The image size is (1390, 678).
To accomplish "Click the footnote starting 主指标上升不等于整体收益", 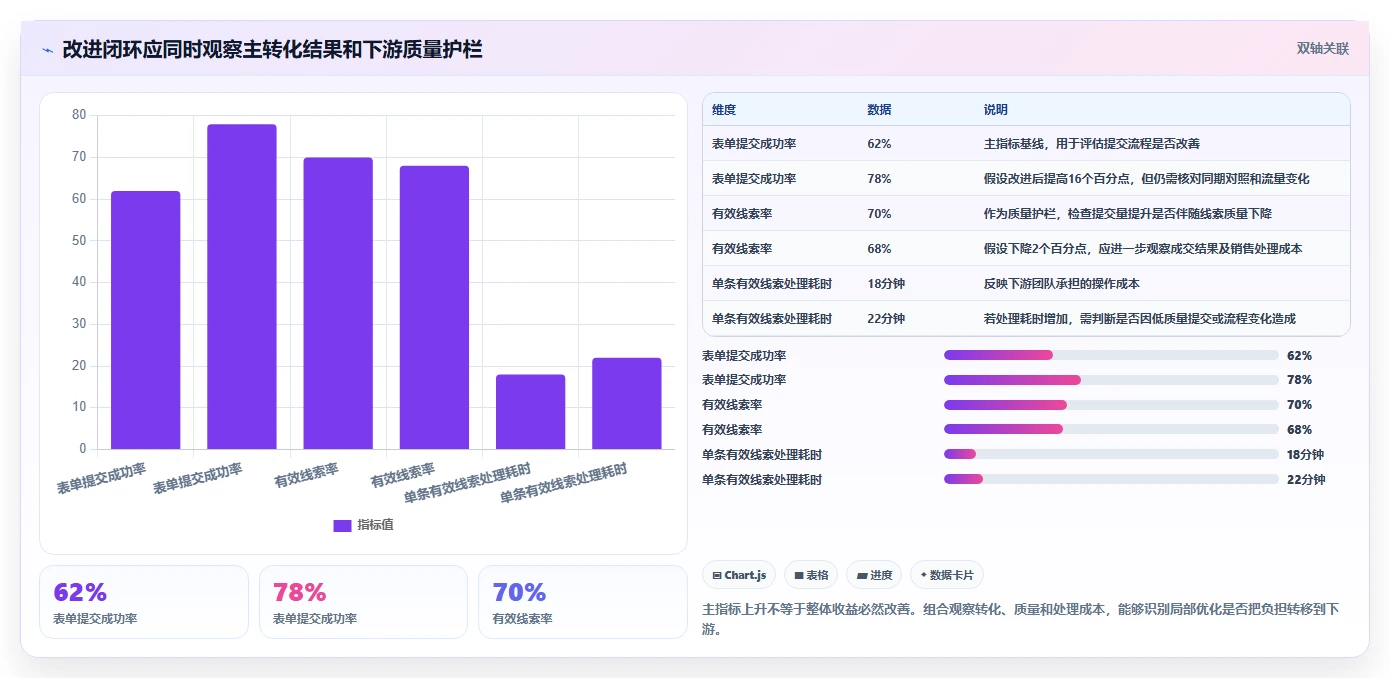I will click(1021, 619).
